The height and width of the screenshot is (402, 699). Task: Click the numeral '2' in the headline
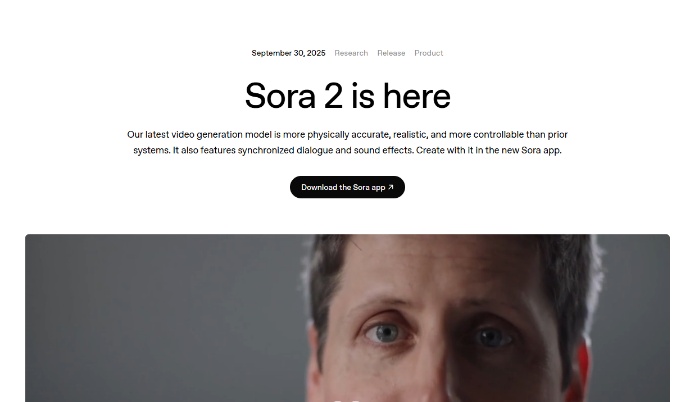click(333, 95)
